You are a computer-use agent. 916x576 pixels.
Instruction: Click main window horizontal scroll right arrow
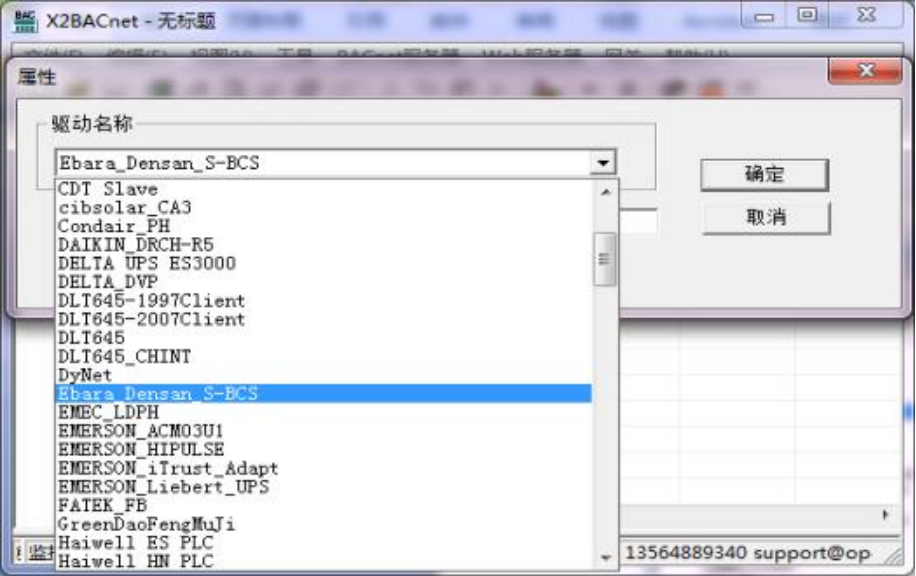885,515
